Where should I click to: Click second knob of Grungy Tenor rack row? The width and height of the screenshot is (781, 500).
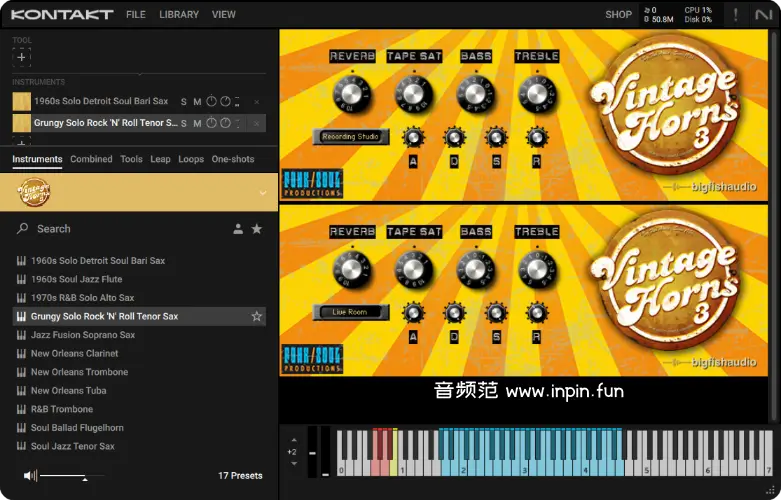[225, 123]
